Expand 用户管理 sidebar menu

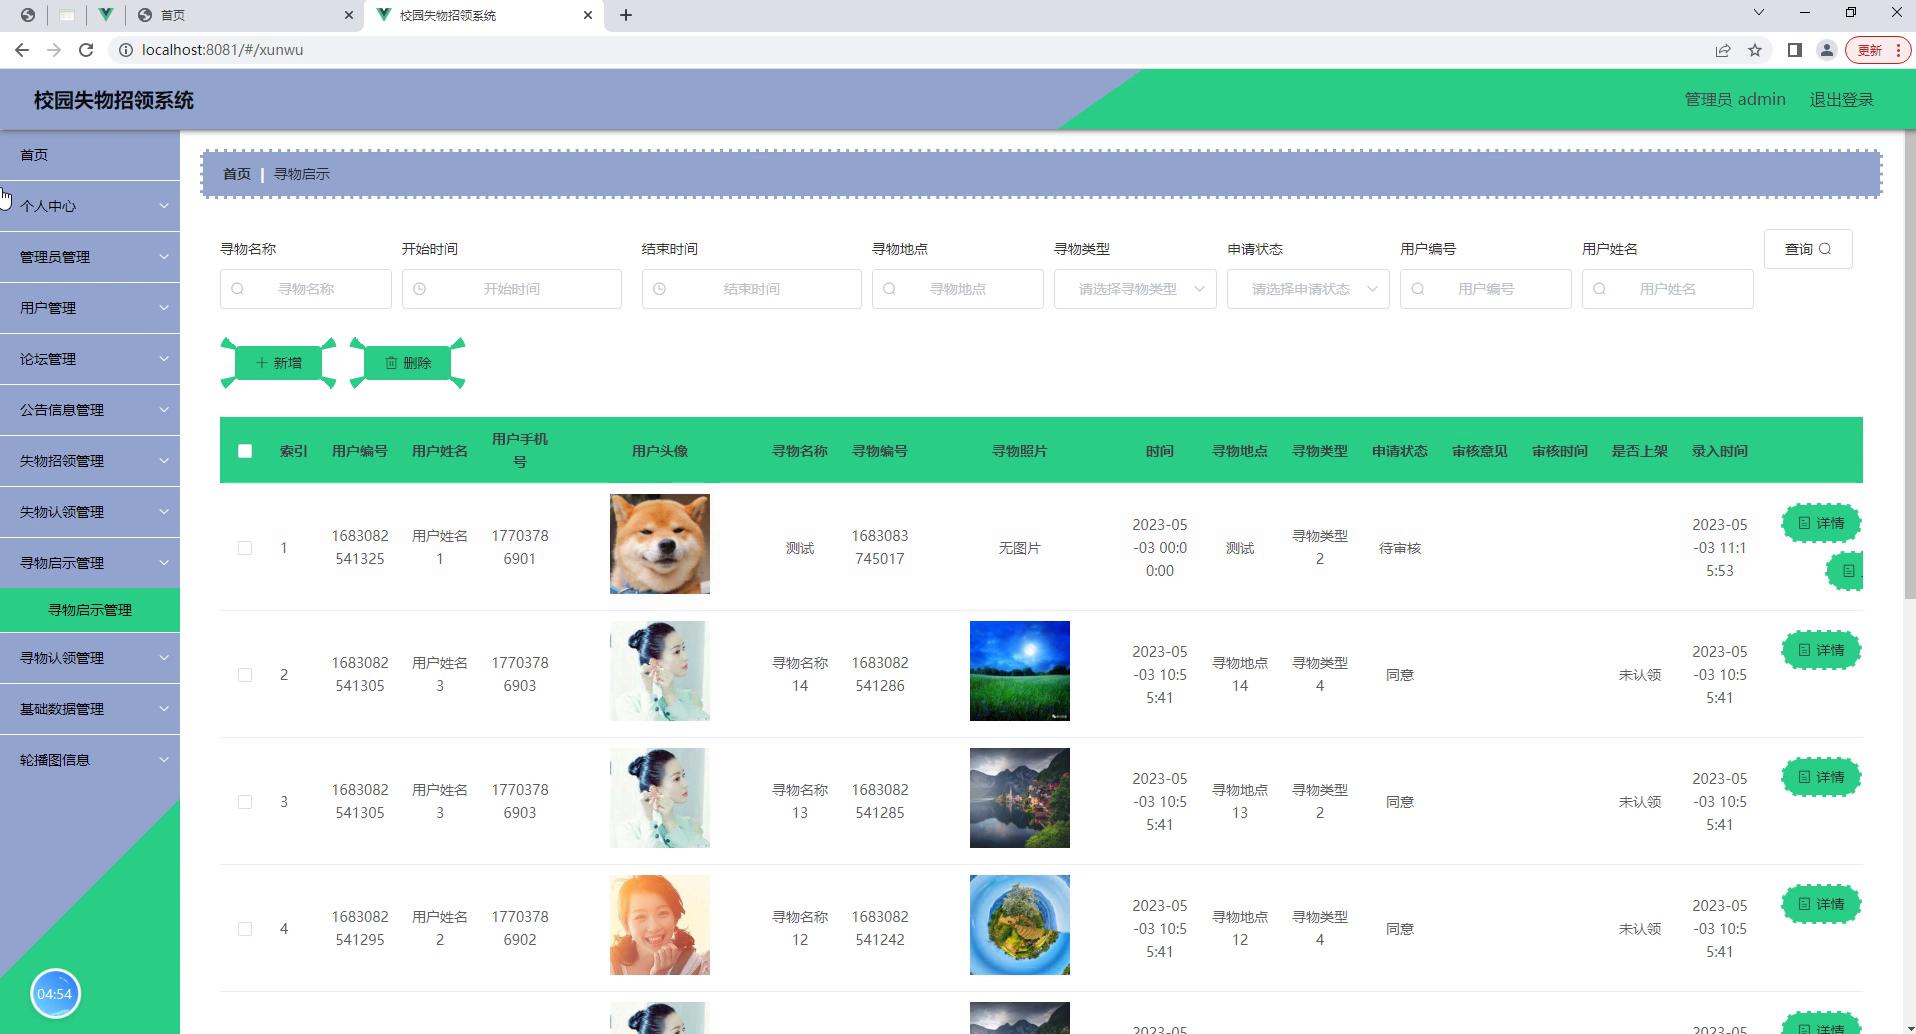pos(90,308)
